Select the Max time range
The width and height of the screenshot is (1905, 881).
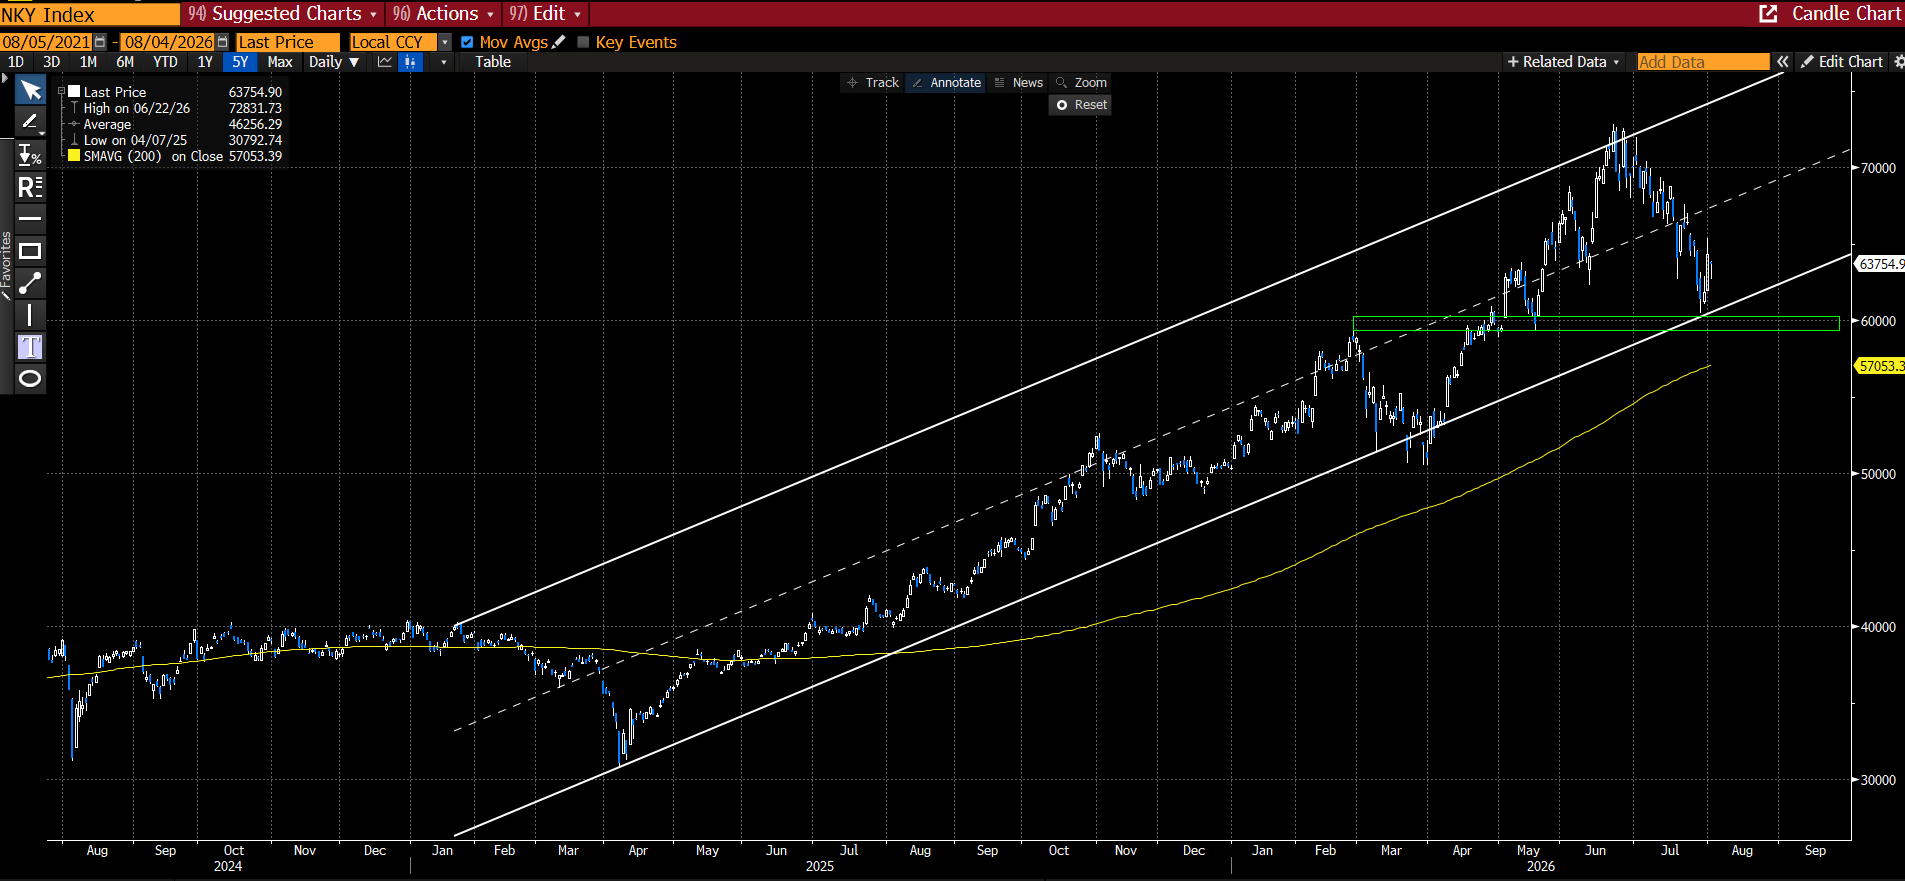tap(280, 62)
